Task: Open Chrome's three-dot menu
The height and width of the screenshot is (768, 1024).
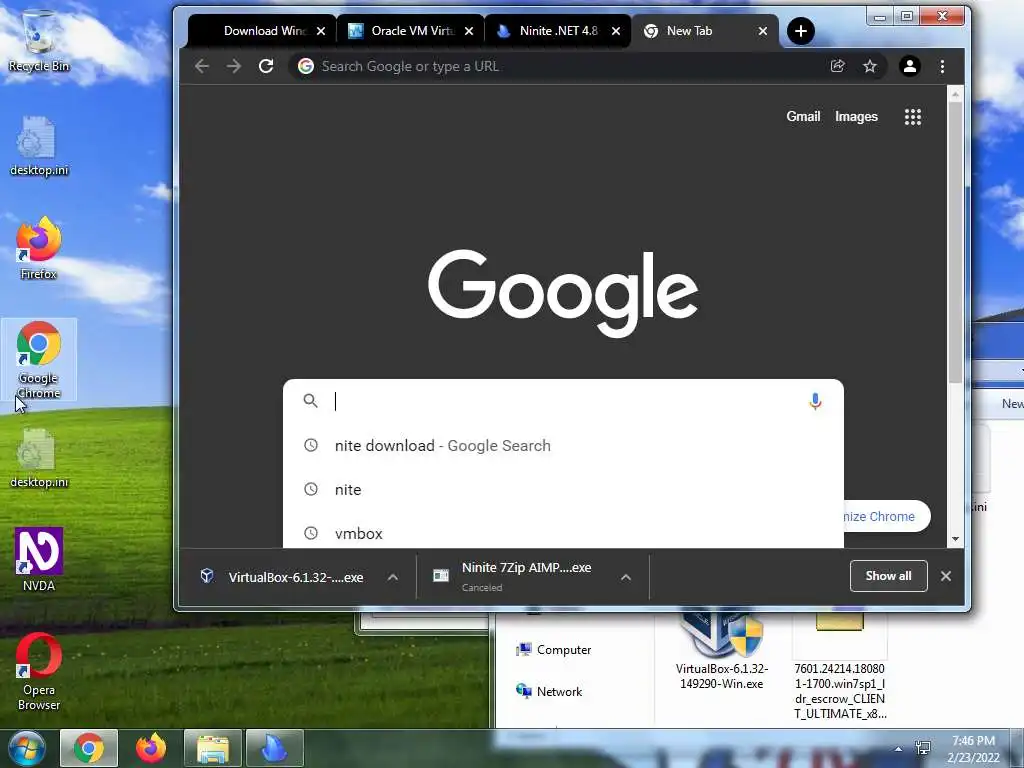Action: click(x=942, y=66)
